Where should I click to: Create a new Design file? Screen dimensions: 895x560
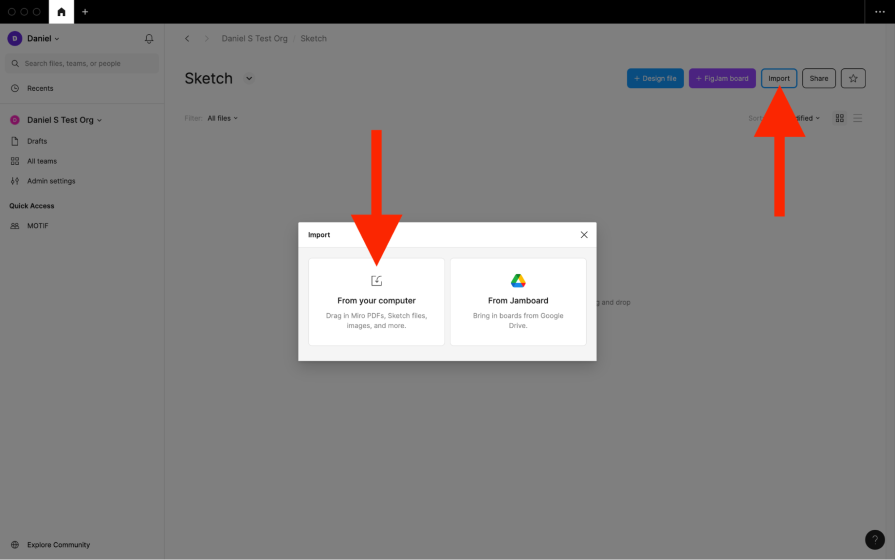(x=655, y=78)
